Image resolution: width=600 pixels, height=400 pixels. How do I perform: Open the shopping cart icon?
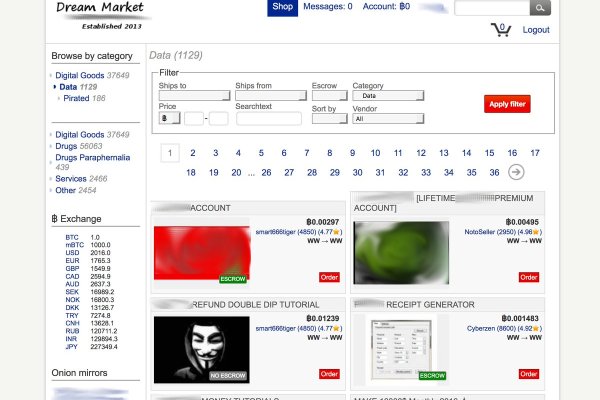click(x=501, y=29)
